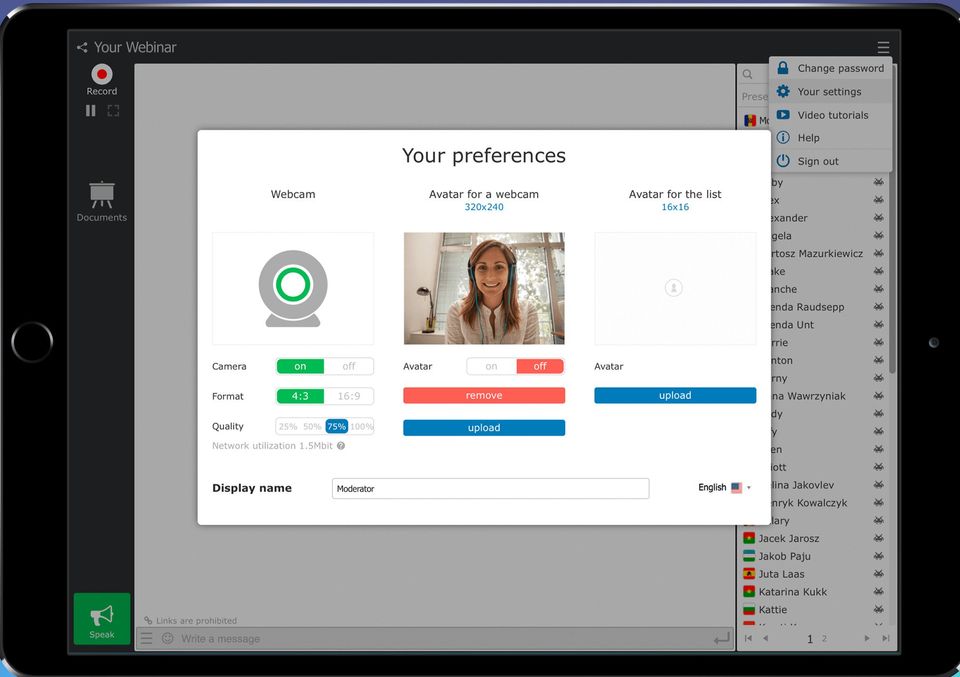Select Your settings menu item
Image resolution: width=960 pixels, height=677 pixels.
(831, 91)
